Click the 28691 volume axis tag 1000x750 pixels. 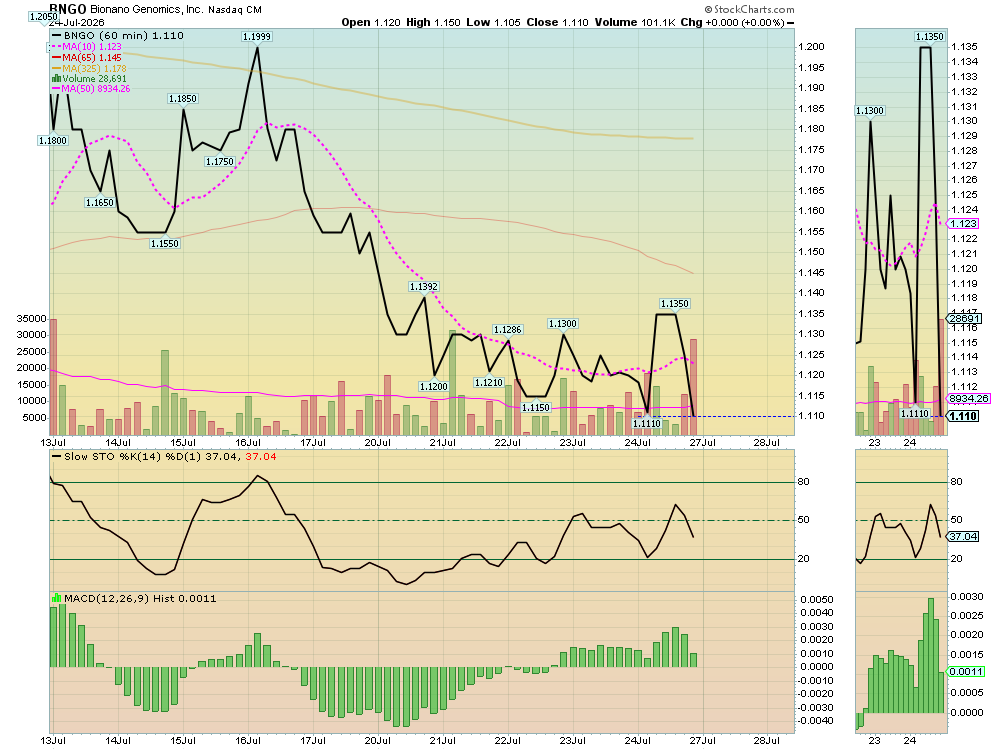964,318
